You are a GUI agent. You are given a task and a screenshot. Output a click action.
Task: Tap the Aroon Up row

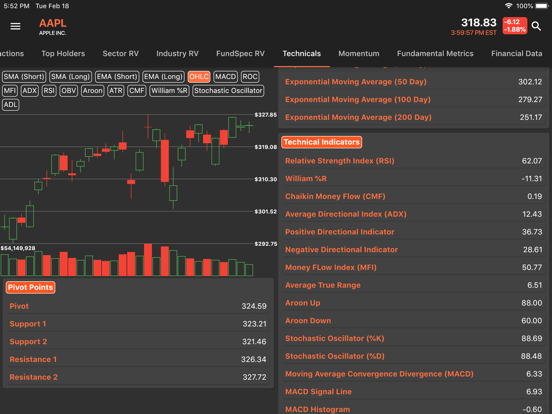(x=414, y=303)
